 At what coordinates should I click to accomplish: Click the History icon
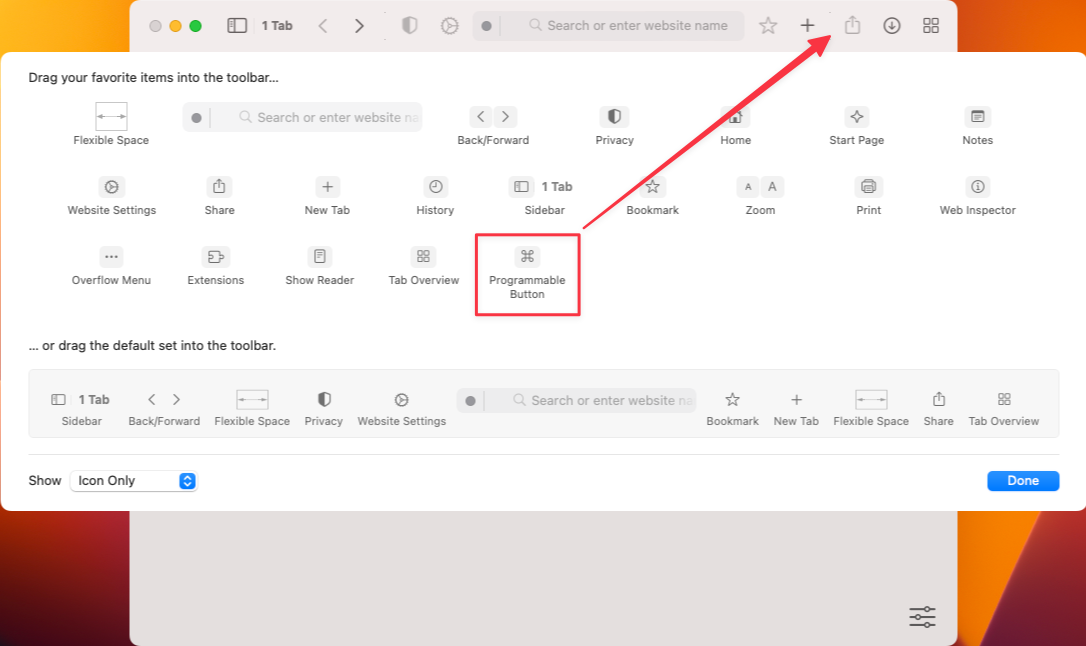click(x=435, y=186)
